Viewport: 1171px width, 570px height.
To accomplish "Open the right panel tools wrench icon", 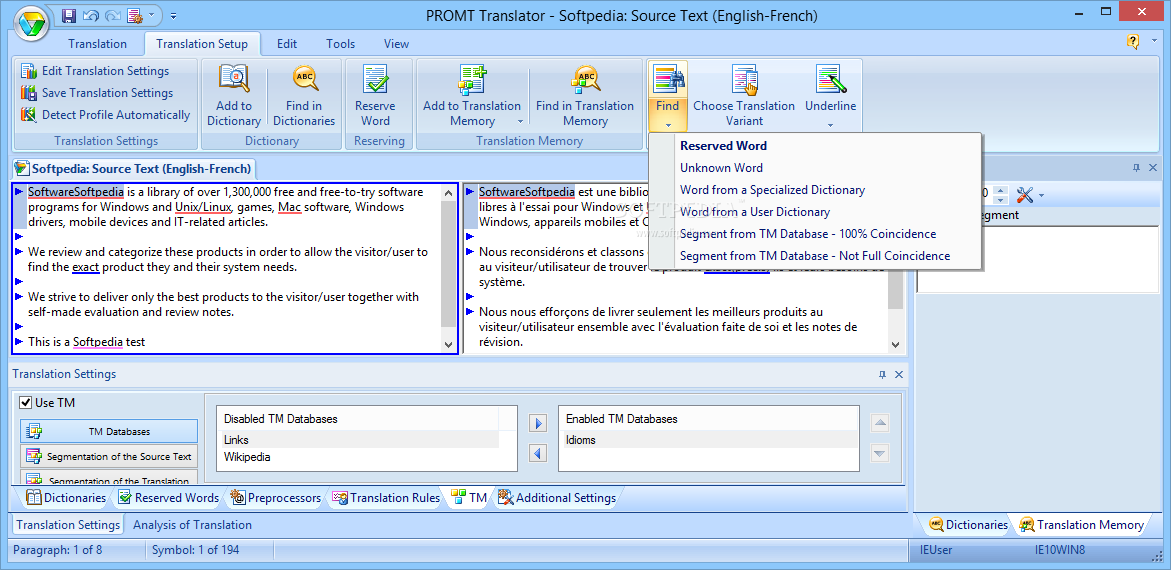I will [x=1025, y=195].
